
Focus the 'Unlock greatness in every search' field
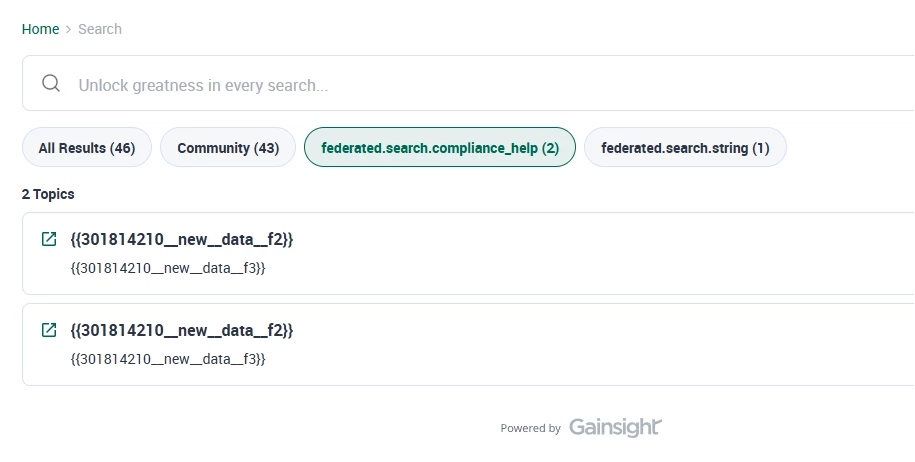468,83
